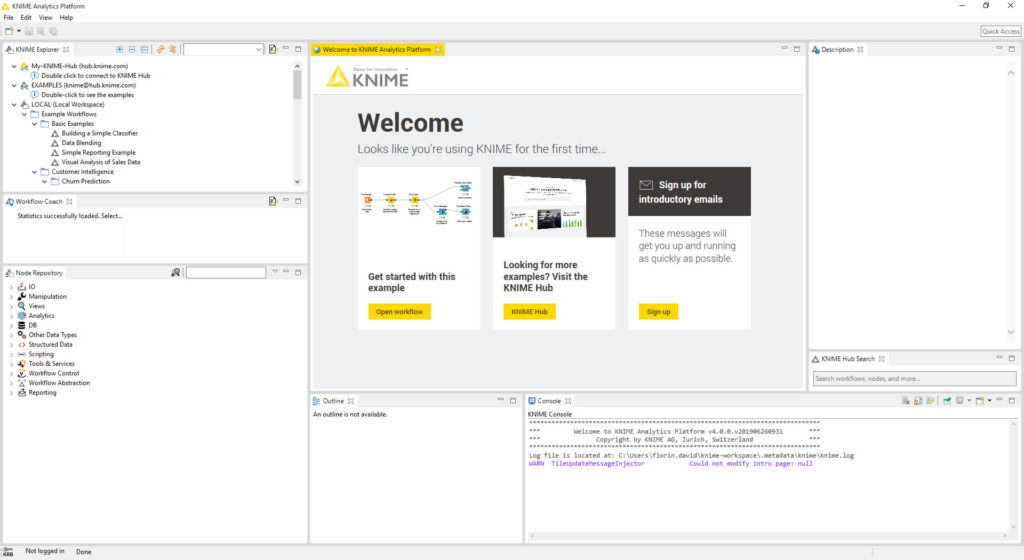Click the KNIME Hub preview thumbnail

tap(554, 202)
